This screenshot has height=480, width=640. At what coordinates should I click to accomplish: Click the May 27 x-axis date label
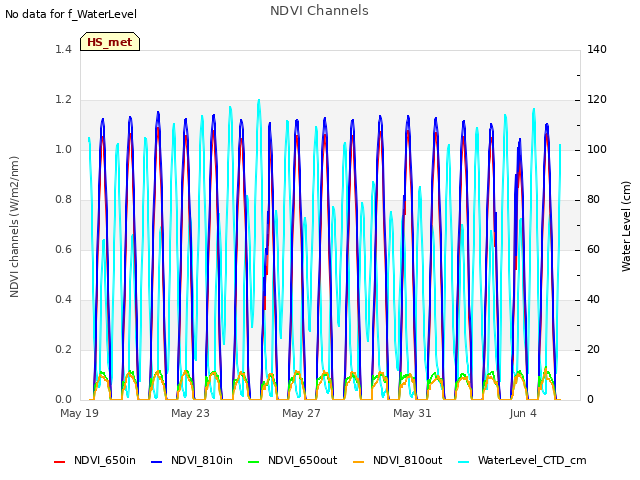[x=301, y=413]
